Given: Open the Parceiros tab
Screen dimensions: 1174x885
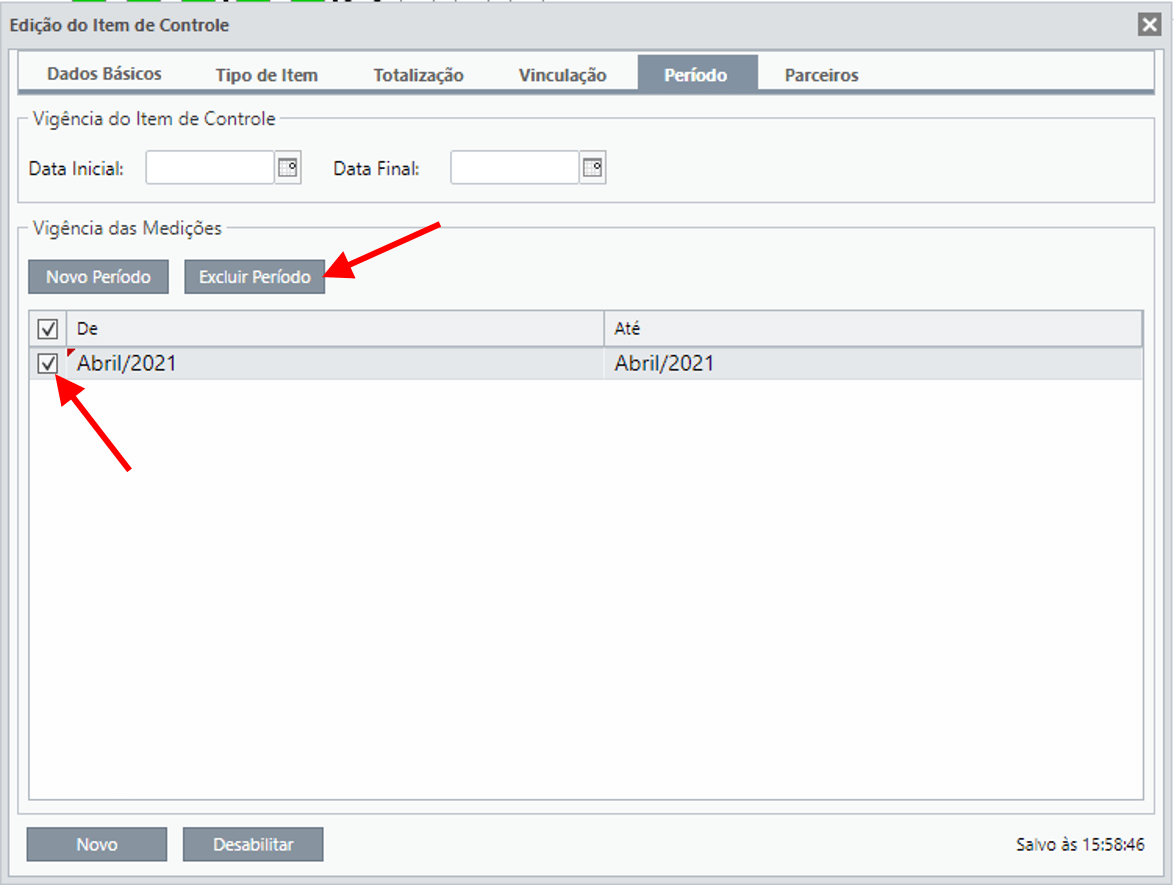Looking at the screenshot, I should pos(821,75).
